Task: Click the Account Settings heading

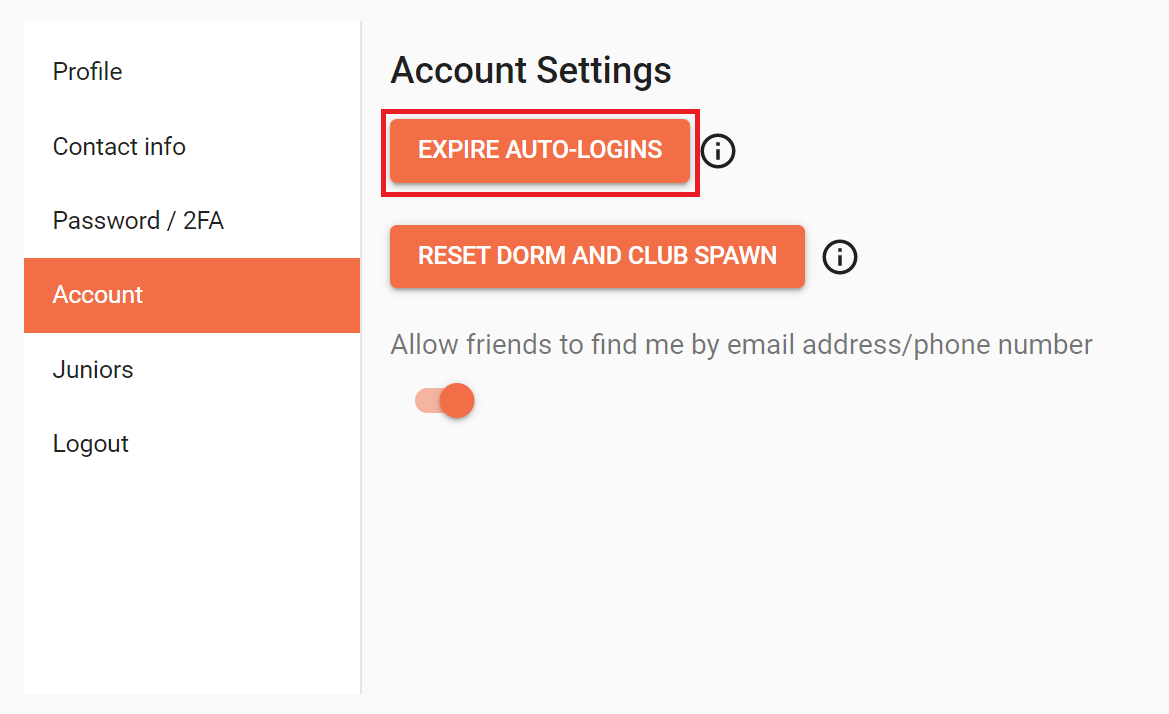Action: pos(530,71)
